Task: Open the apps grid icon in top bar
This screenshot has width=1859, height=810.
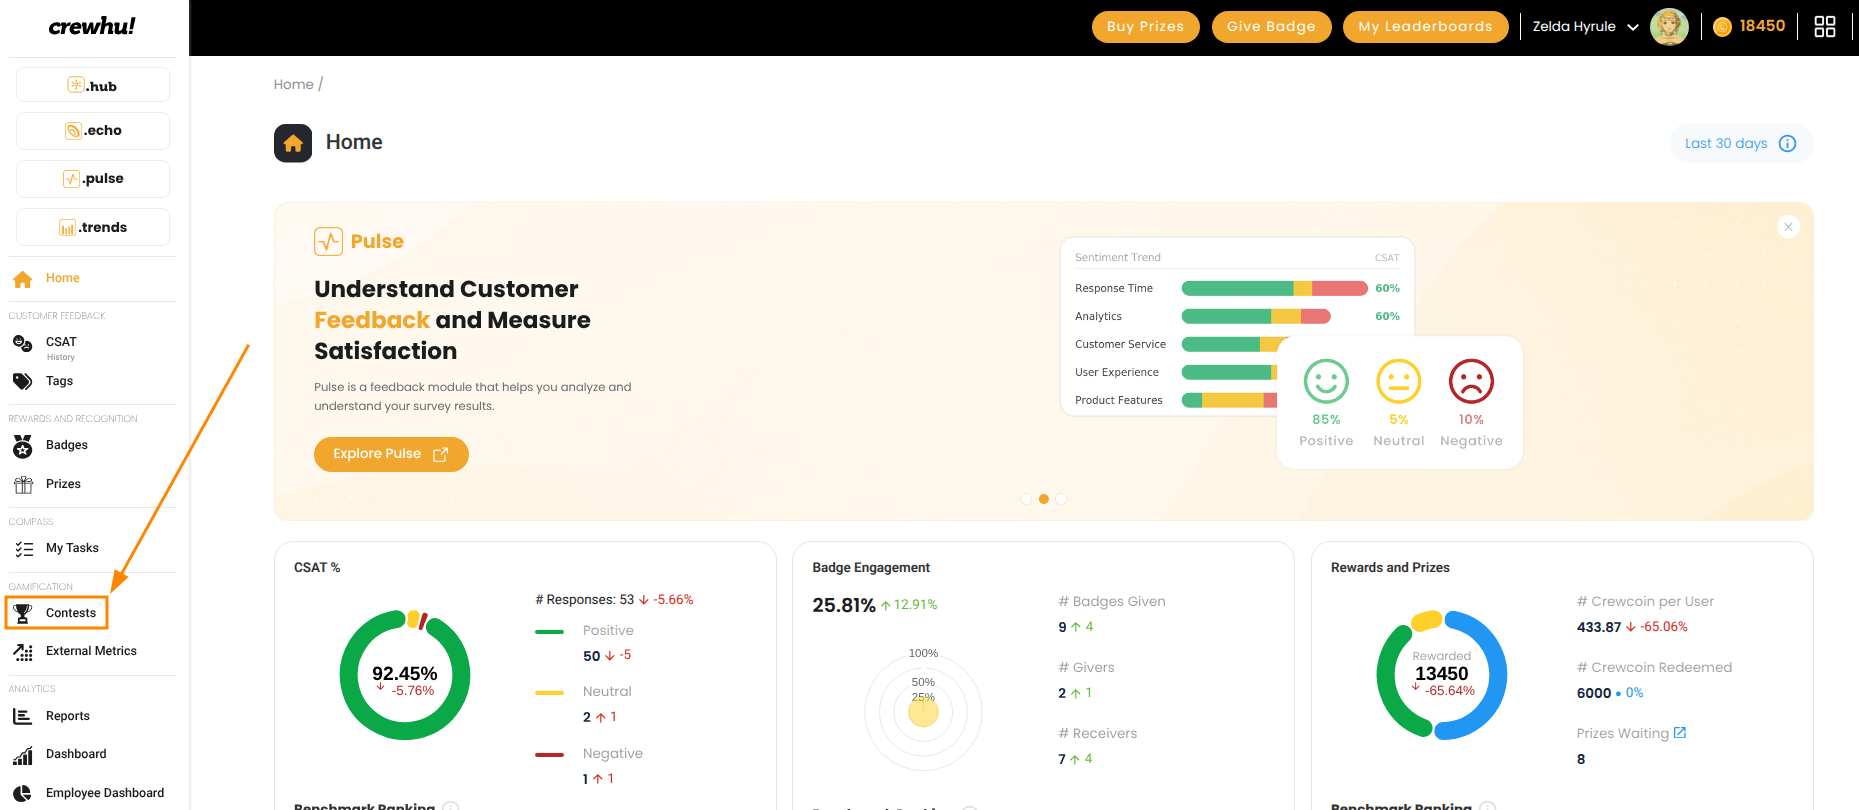Action: click(1825, 27)
